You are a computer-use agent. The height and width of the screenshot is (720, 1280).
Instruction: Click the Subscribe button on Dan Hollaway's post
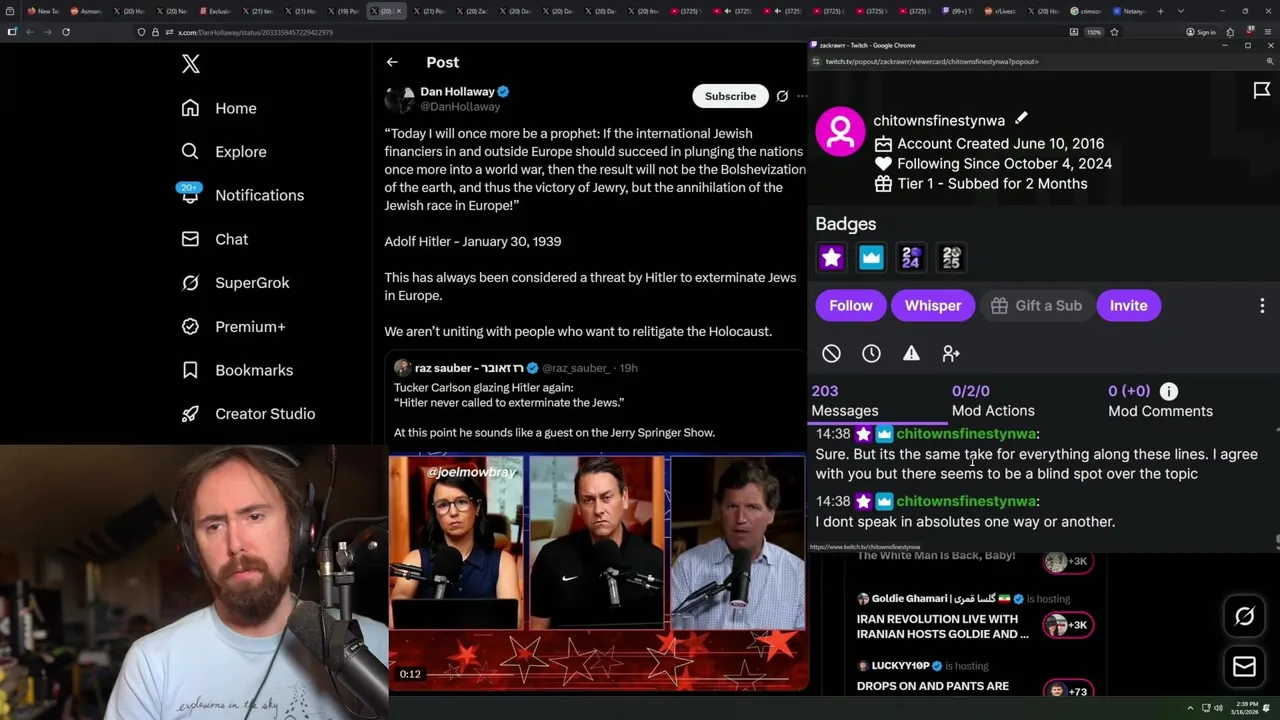(x=730, y=96)
